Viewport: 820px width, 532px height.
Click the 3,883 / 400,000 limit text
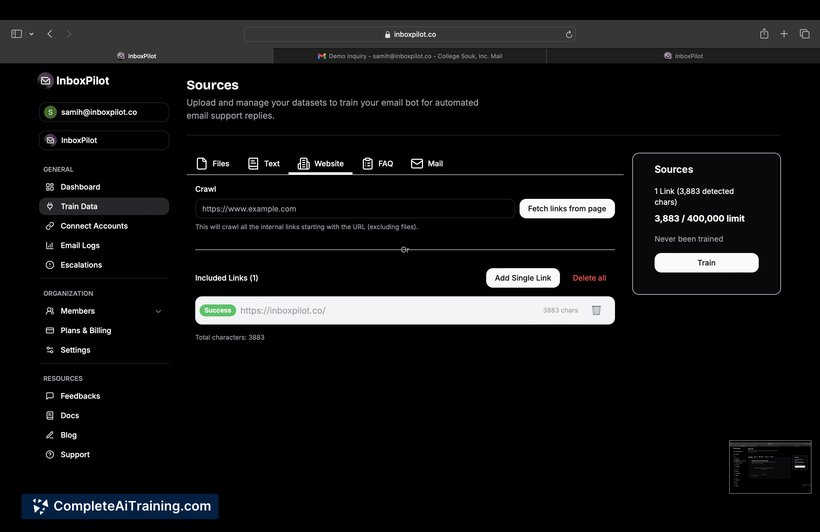(x=699, y=219)
